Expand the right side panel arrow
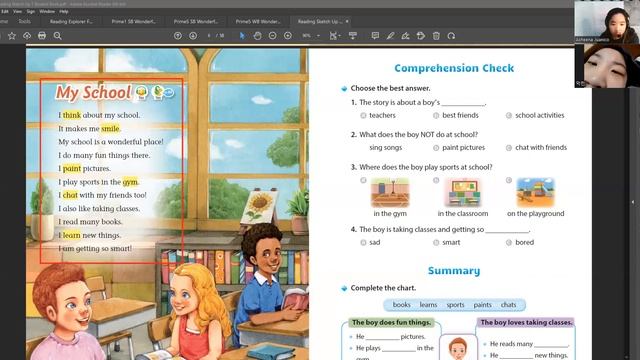Screen dimensions: 640x360 tap(633, 202)
